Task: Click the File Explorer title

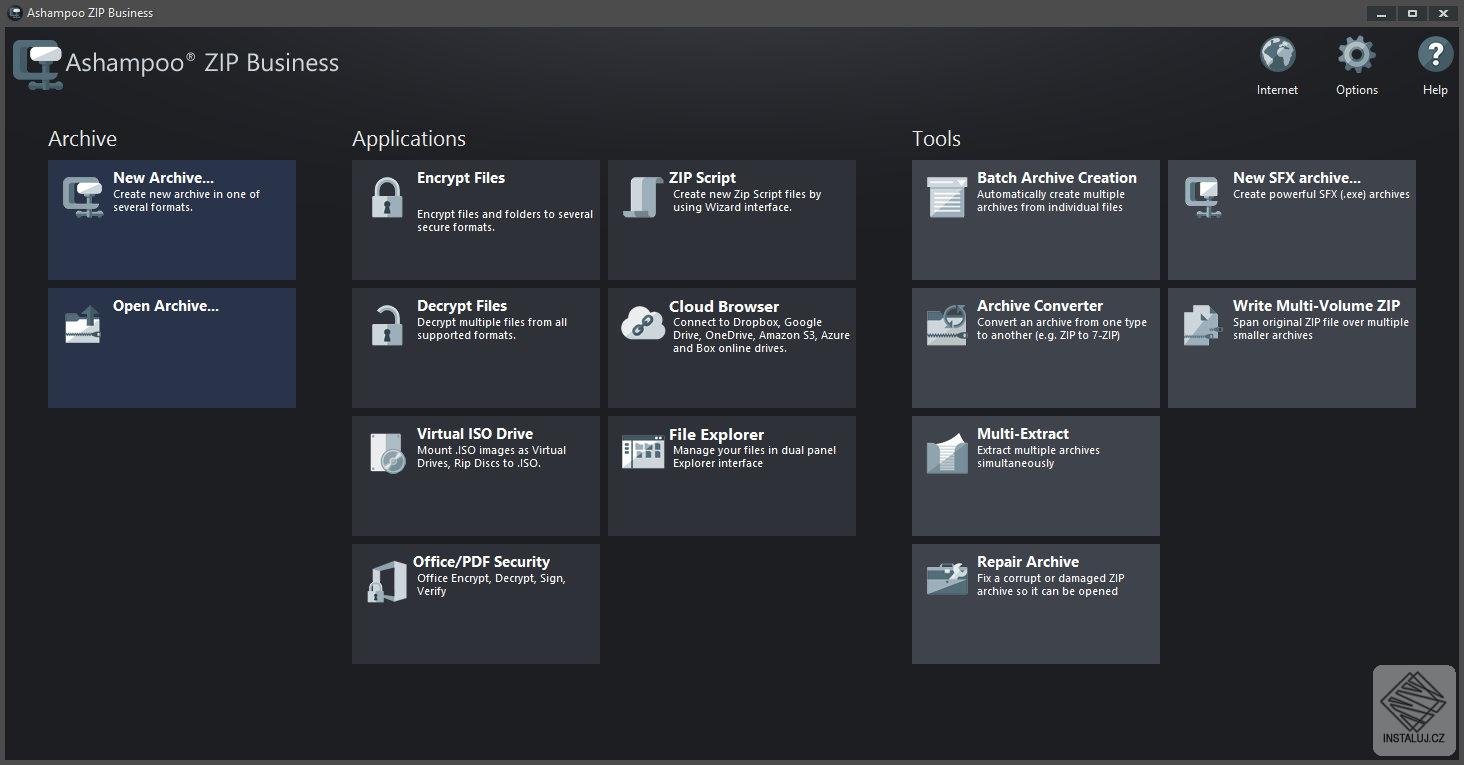Action: 716,435
